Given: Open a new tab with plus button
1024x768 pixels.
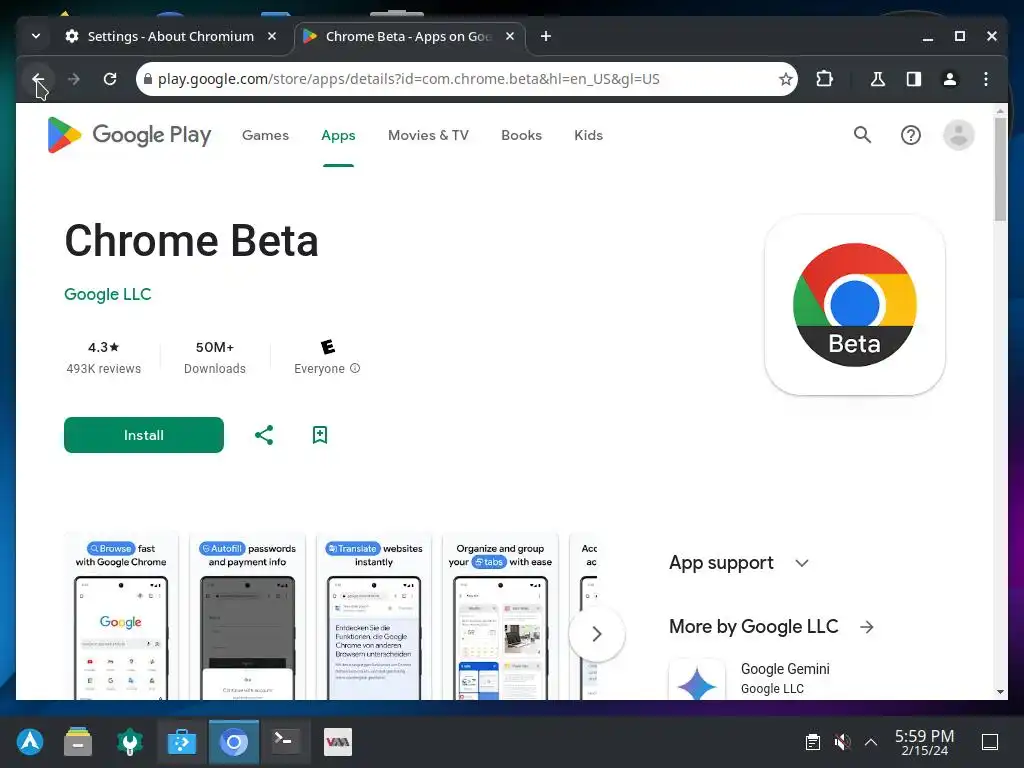Looking at the screenshot, I should (x=546, y=36).
